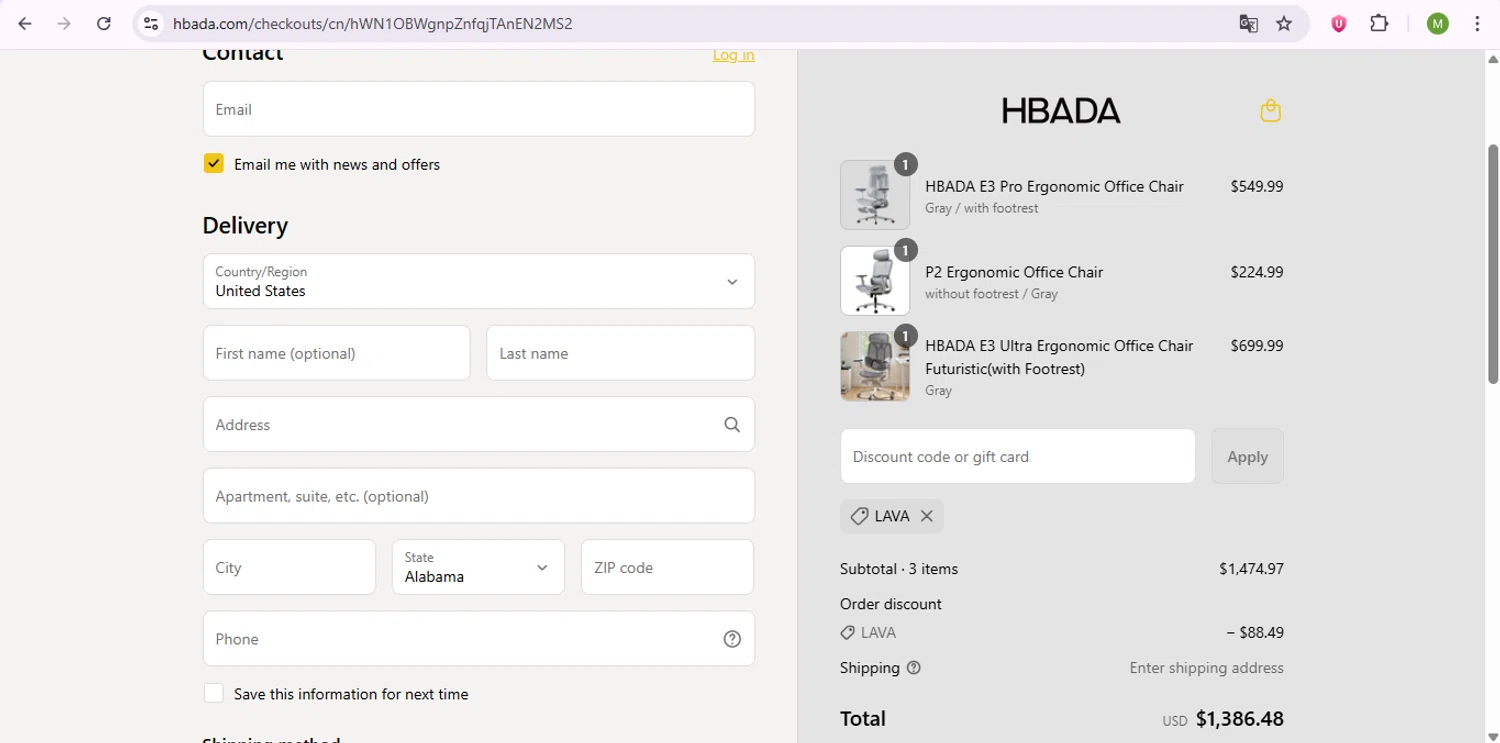Open the translate page icon

tap(1248, 24)
